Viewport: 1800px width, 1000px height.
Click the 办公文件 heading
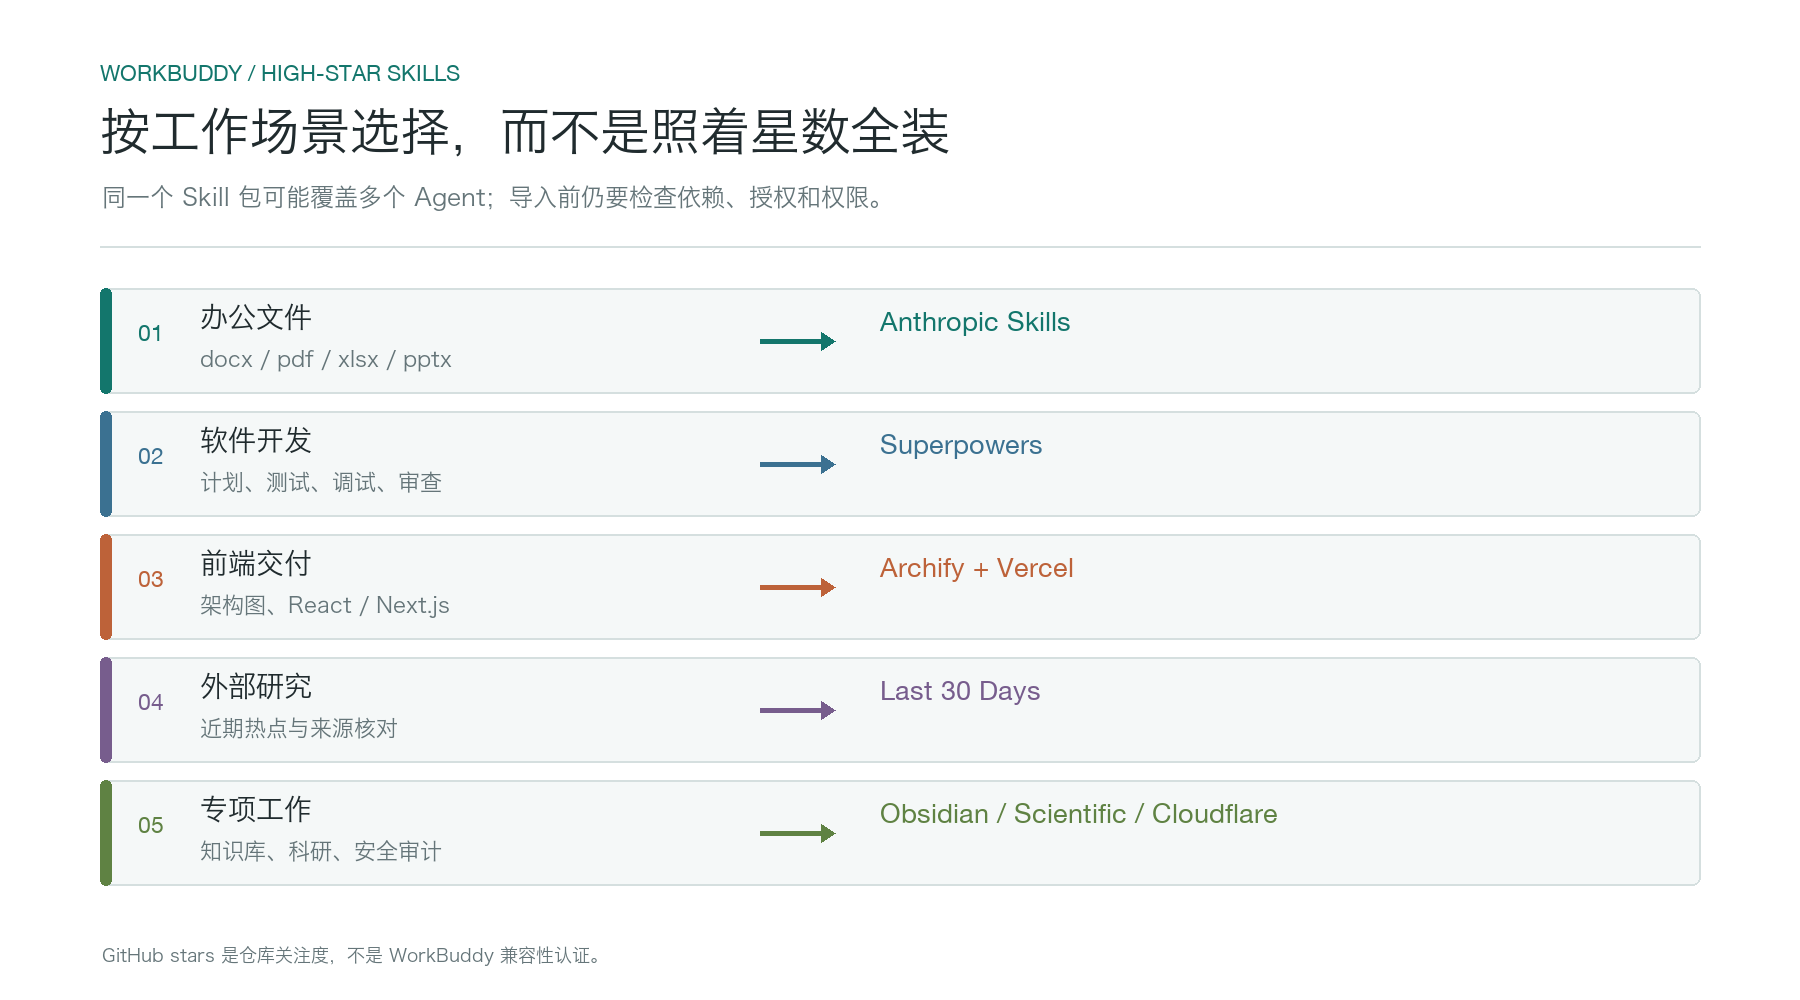256,317
